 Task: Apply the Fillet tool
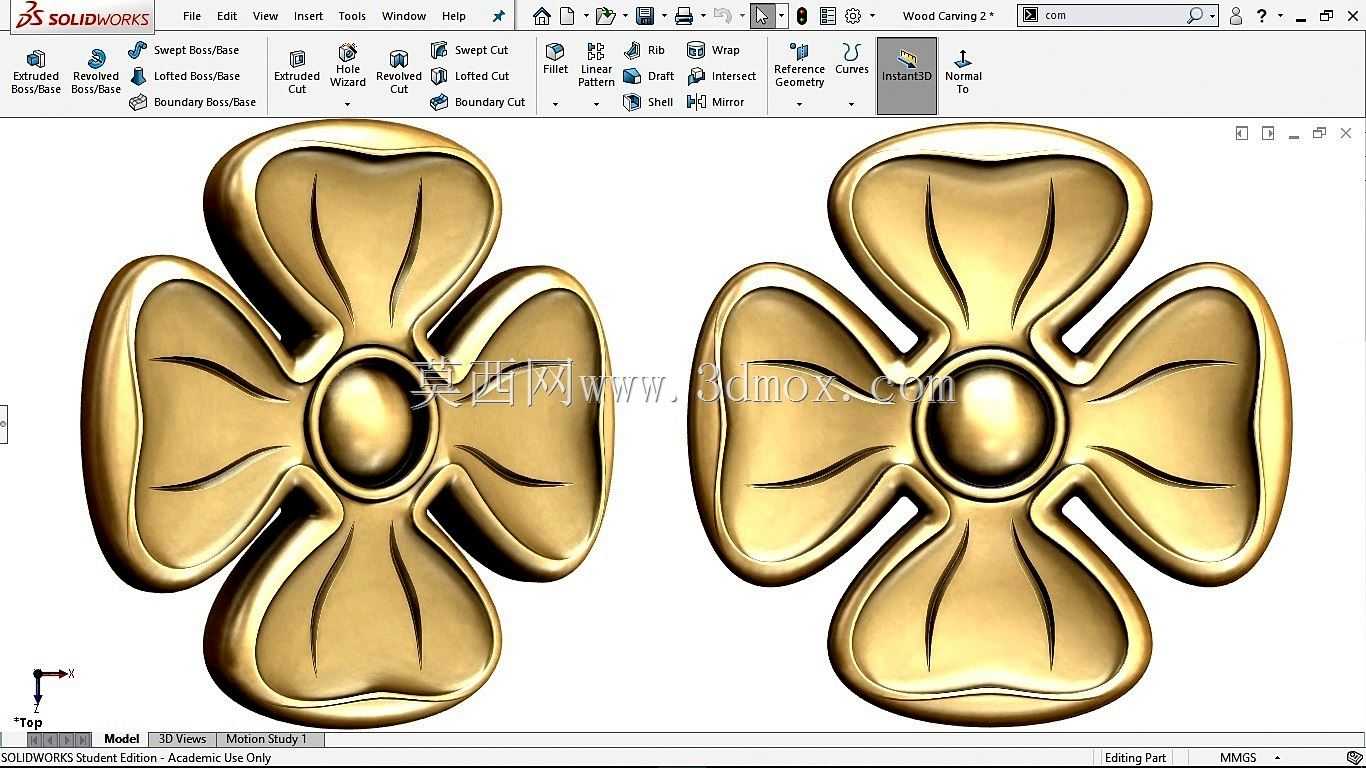coord(555,60)
